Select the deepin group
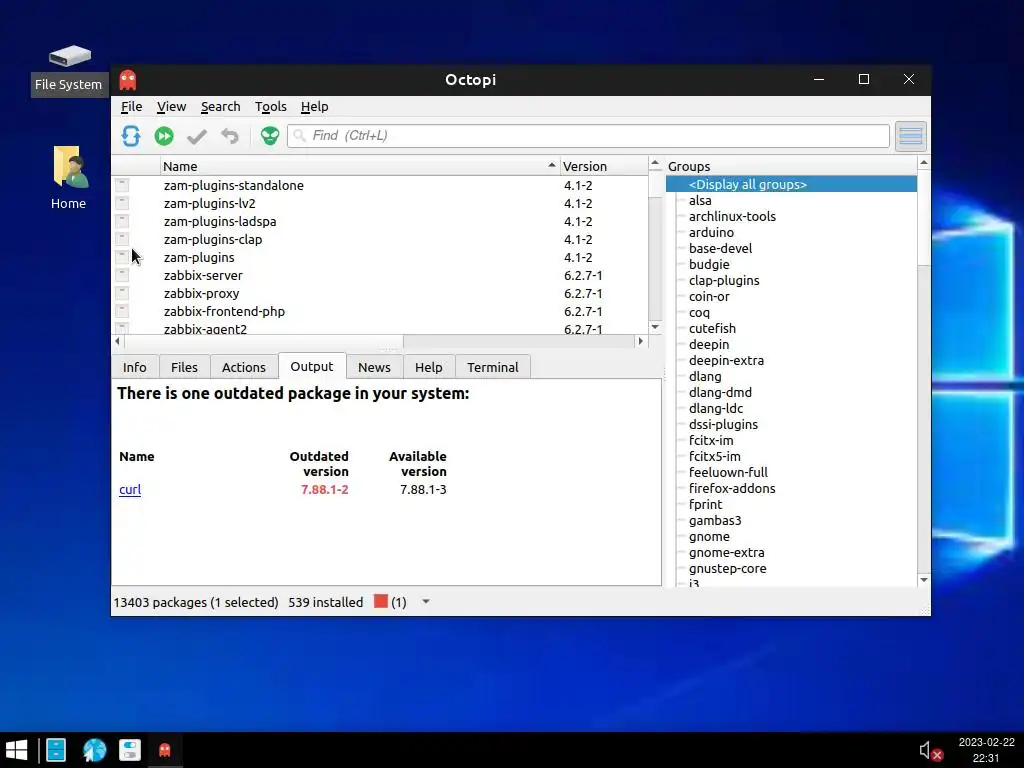This screenshot has width=1024, height=768. pyautogui.click(x=709, y=344)
